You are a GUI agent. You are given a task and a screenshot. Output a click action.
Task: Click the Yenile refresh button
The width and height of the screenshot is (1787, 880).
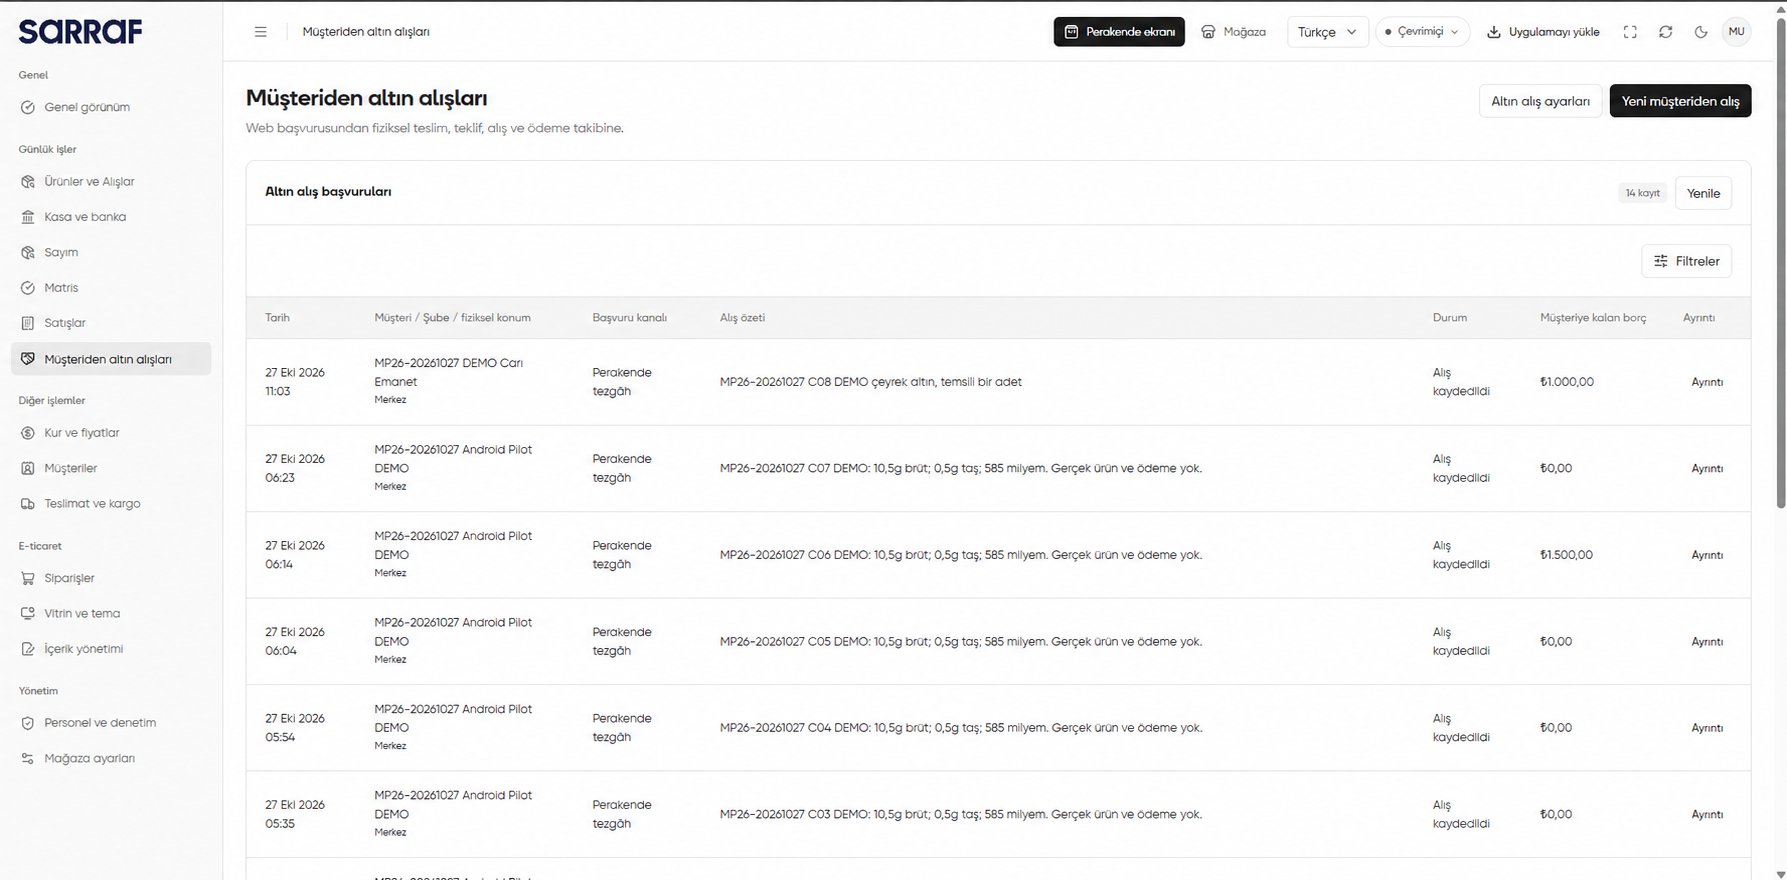pos(1703,193)
